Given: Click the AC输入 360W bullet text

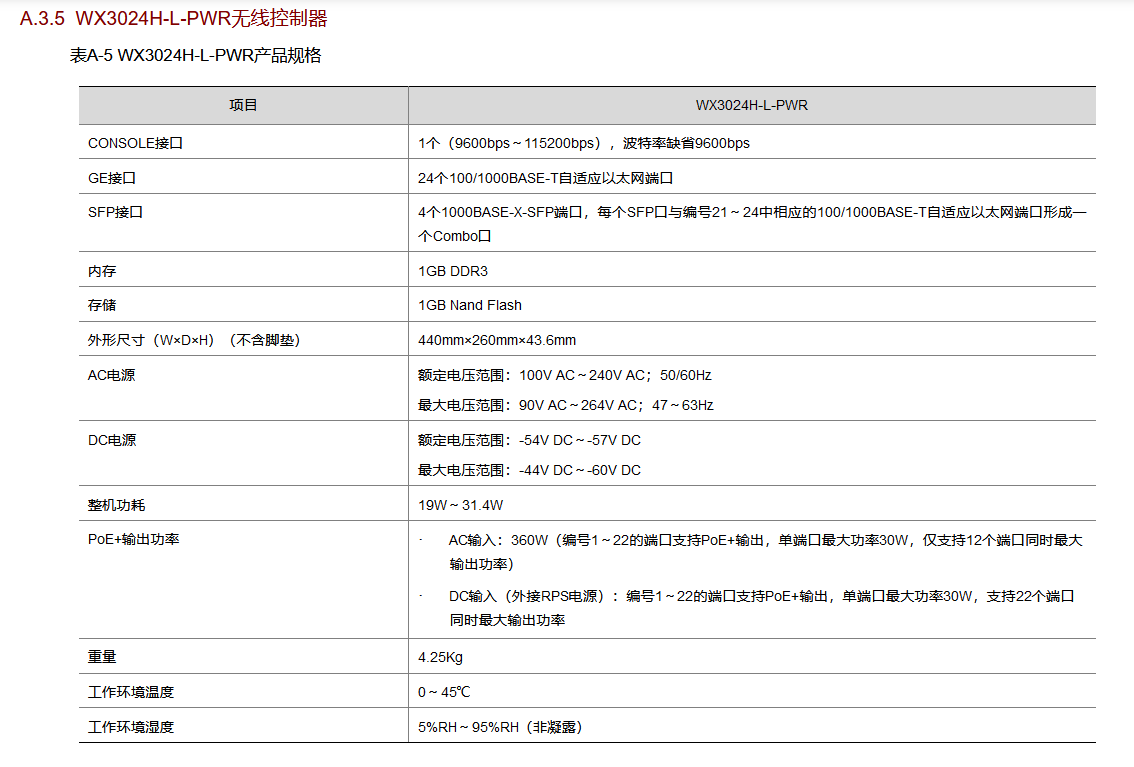Looking at the screenshot, I should pos(765,552).
